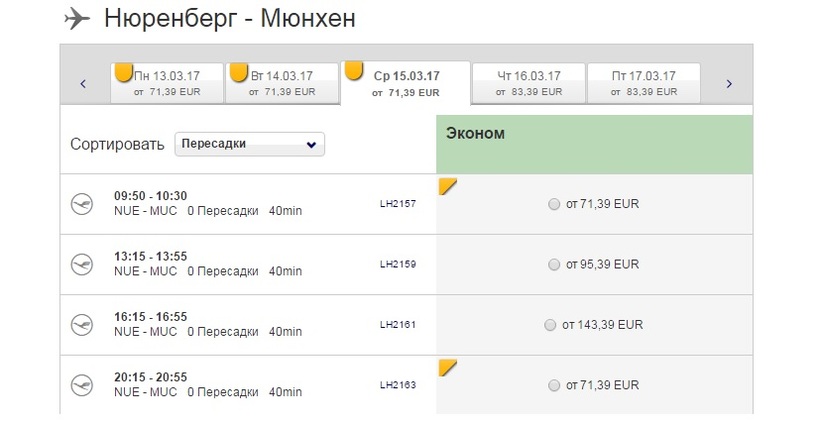
Task: Go to previous dates with left arrow
Action: [x=83, y=84]
